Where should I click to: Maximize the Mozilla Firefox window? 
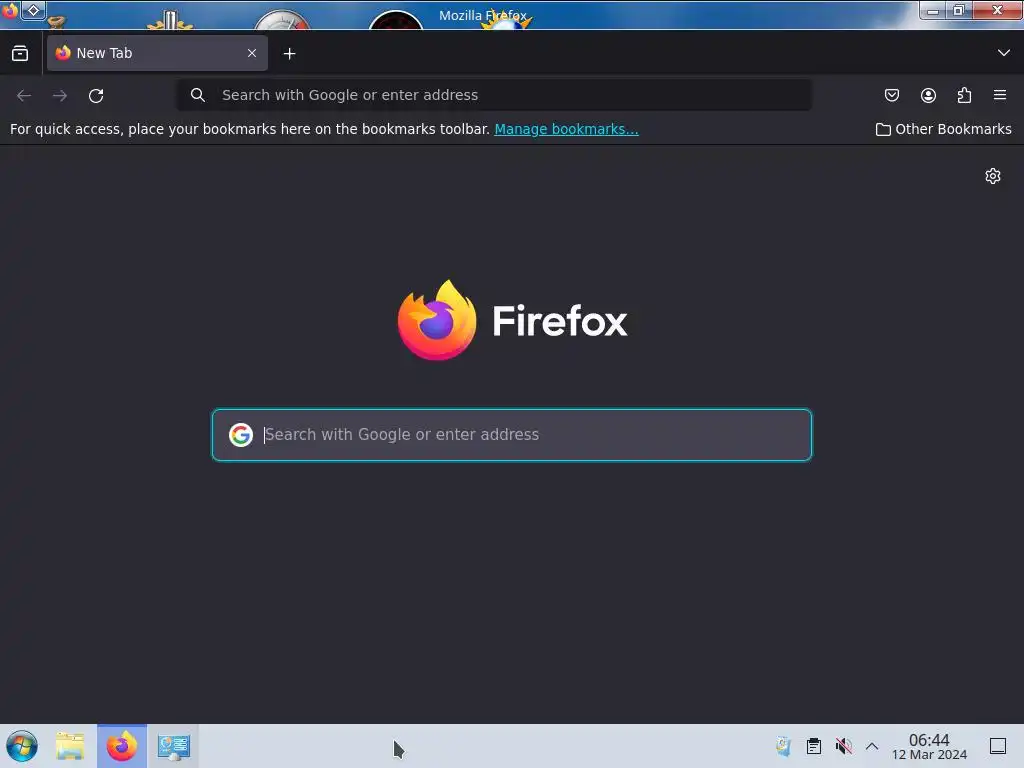(x=959, y=10)
